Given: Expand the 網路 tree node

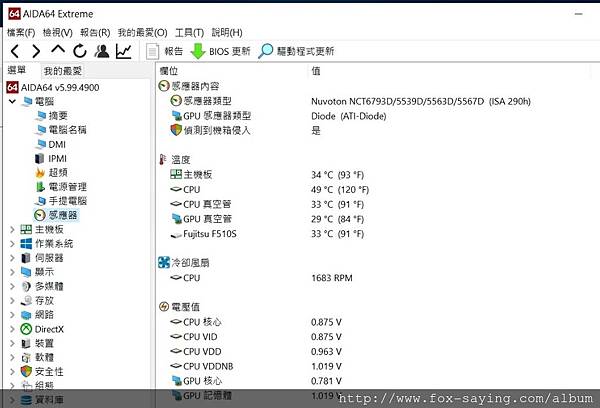Looking at the screenshot, I should 12,315.
